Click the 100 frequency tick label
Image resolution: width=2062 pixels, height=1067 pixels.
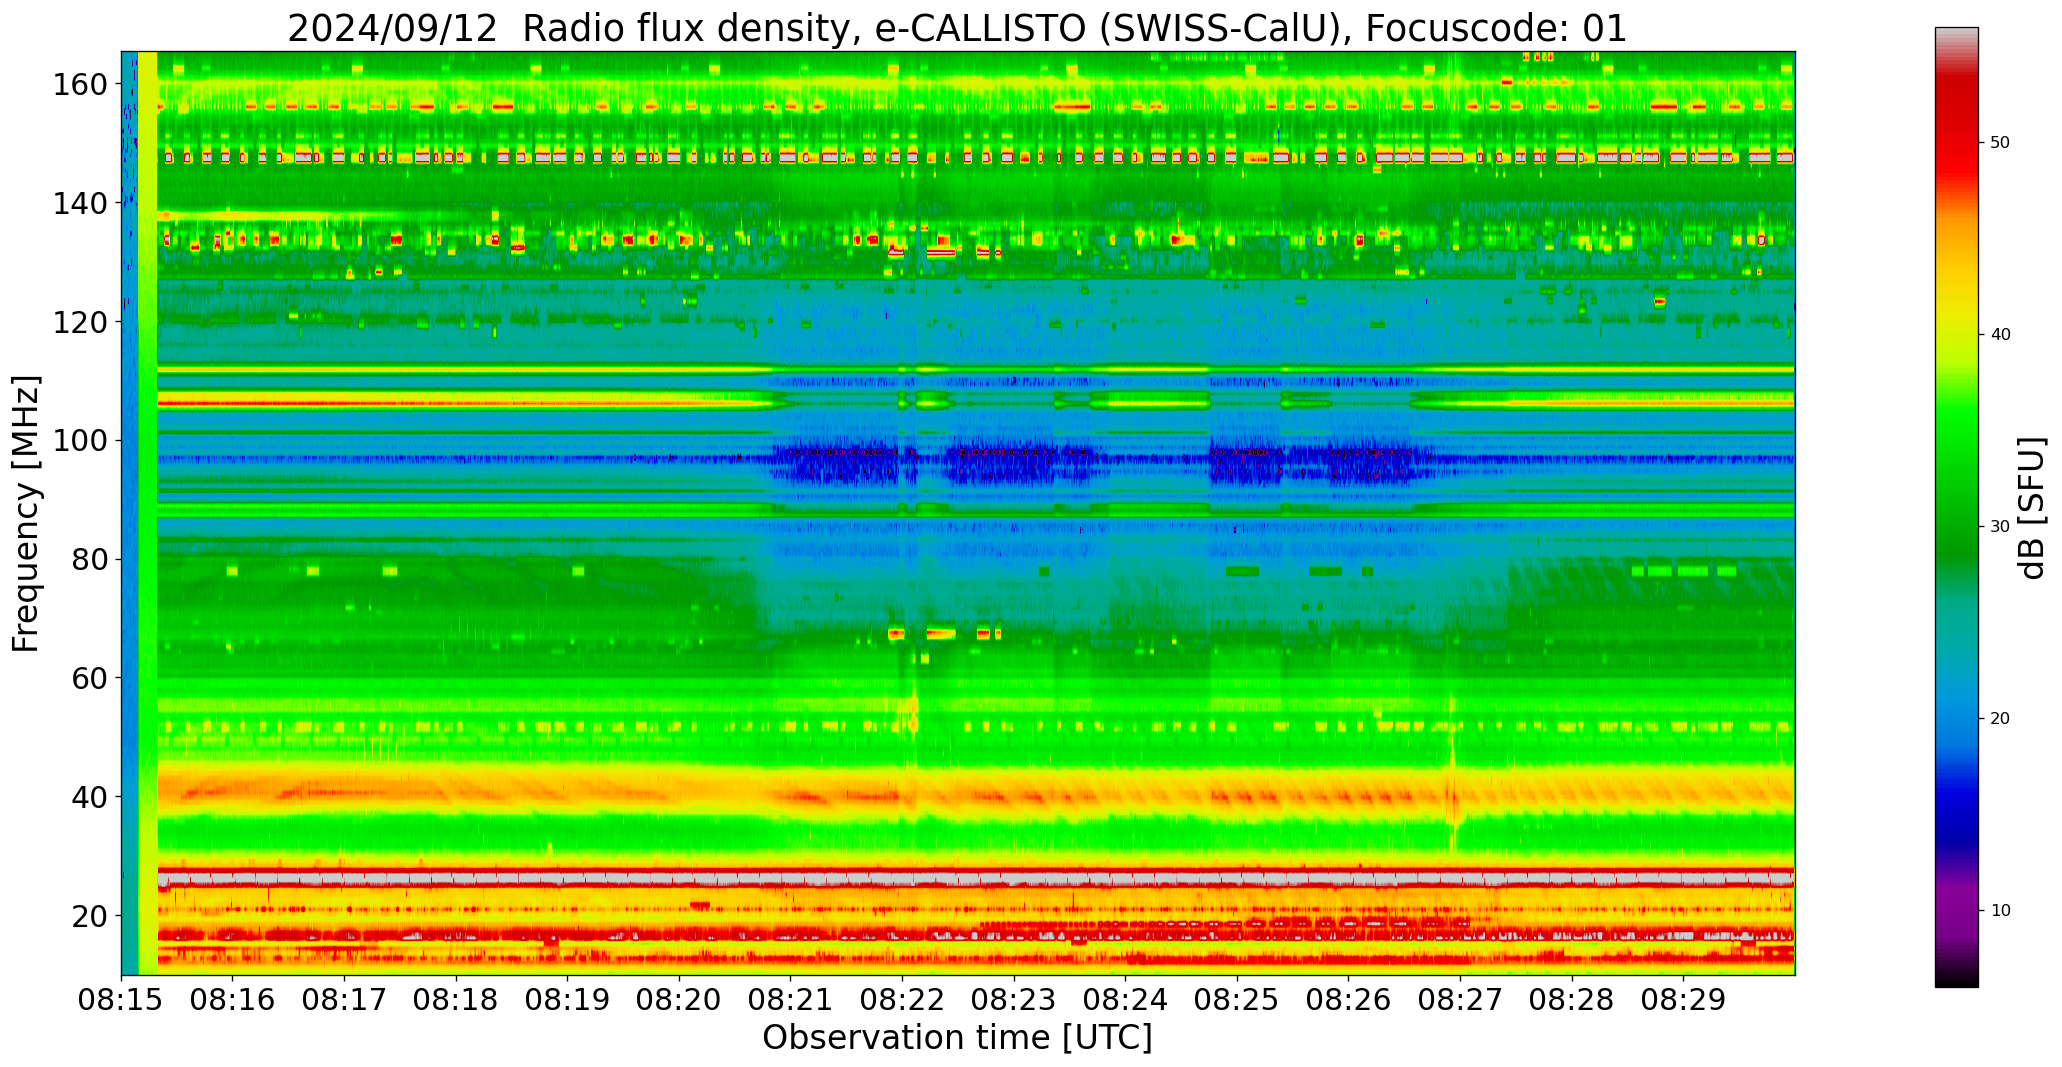pyautogui.click(x=80, y=441)
